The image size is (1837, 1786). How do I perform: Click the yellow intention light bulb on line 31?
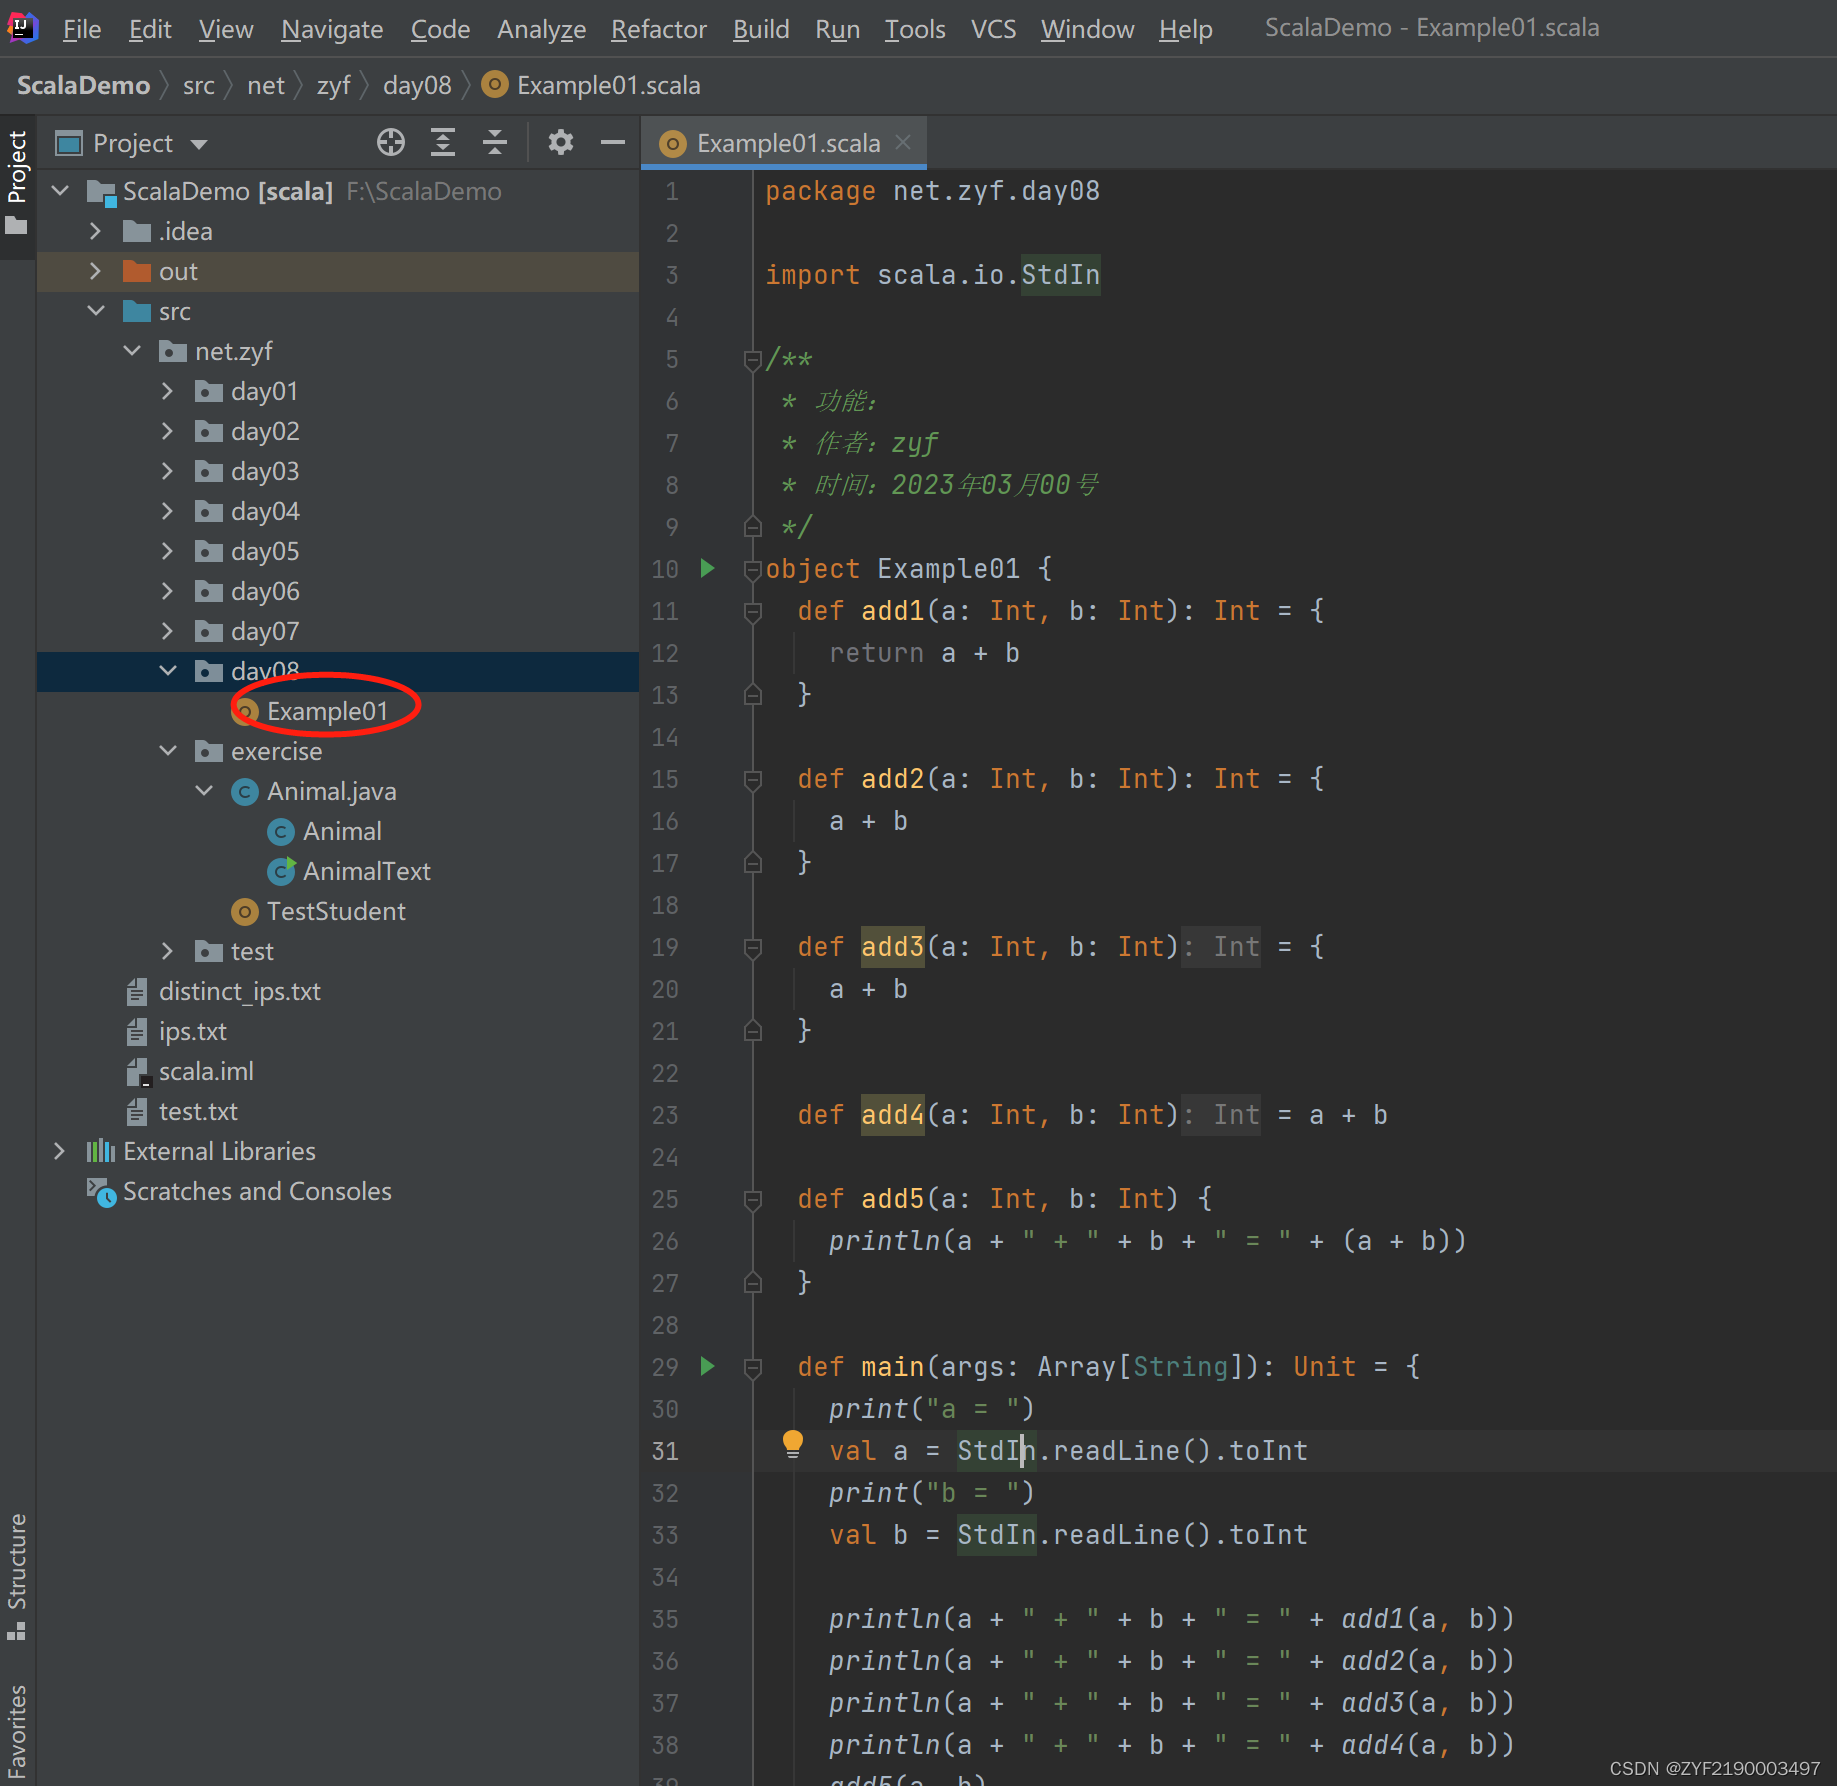(793, 1444)
